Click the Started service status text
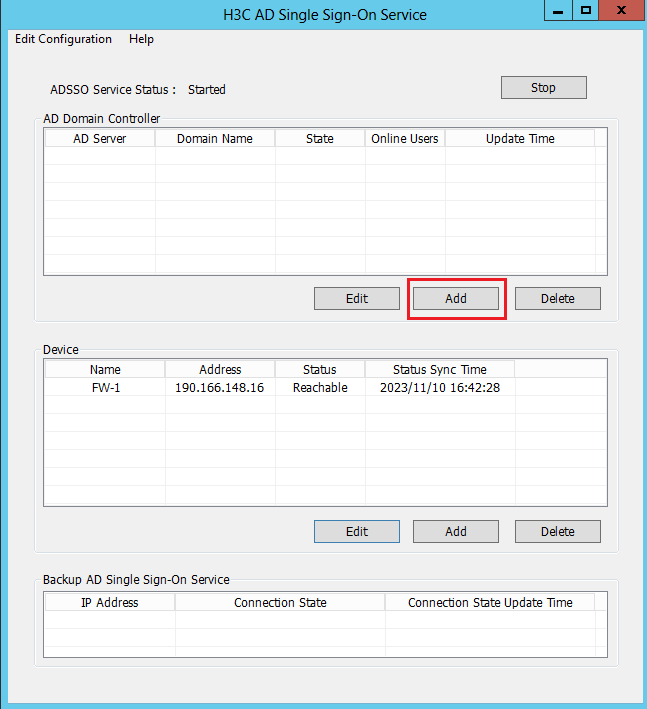 207,90
